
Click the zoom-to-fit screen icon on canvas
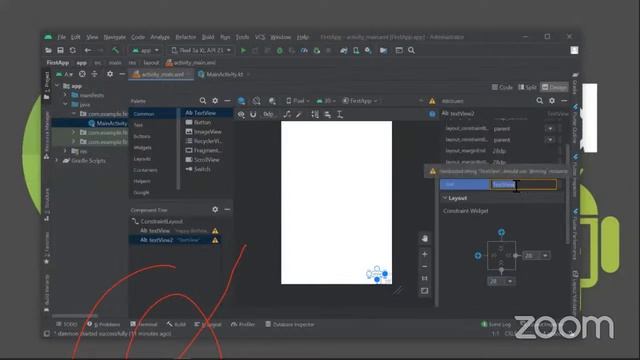click(424, 291)
